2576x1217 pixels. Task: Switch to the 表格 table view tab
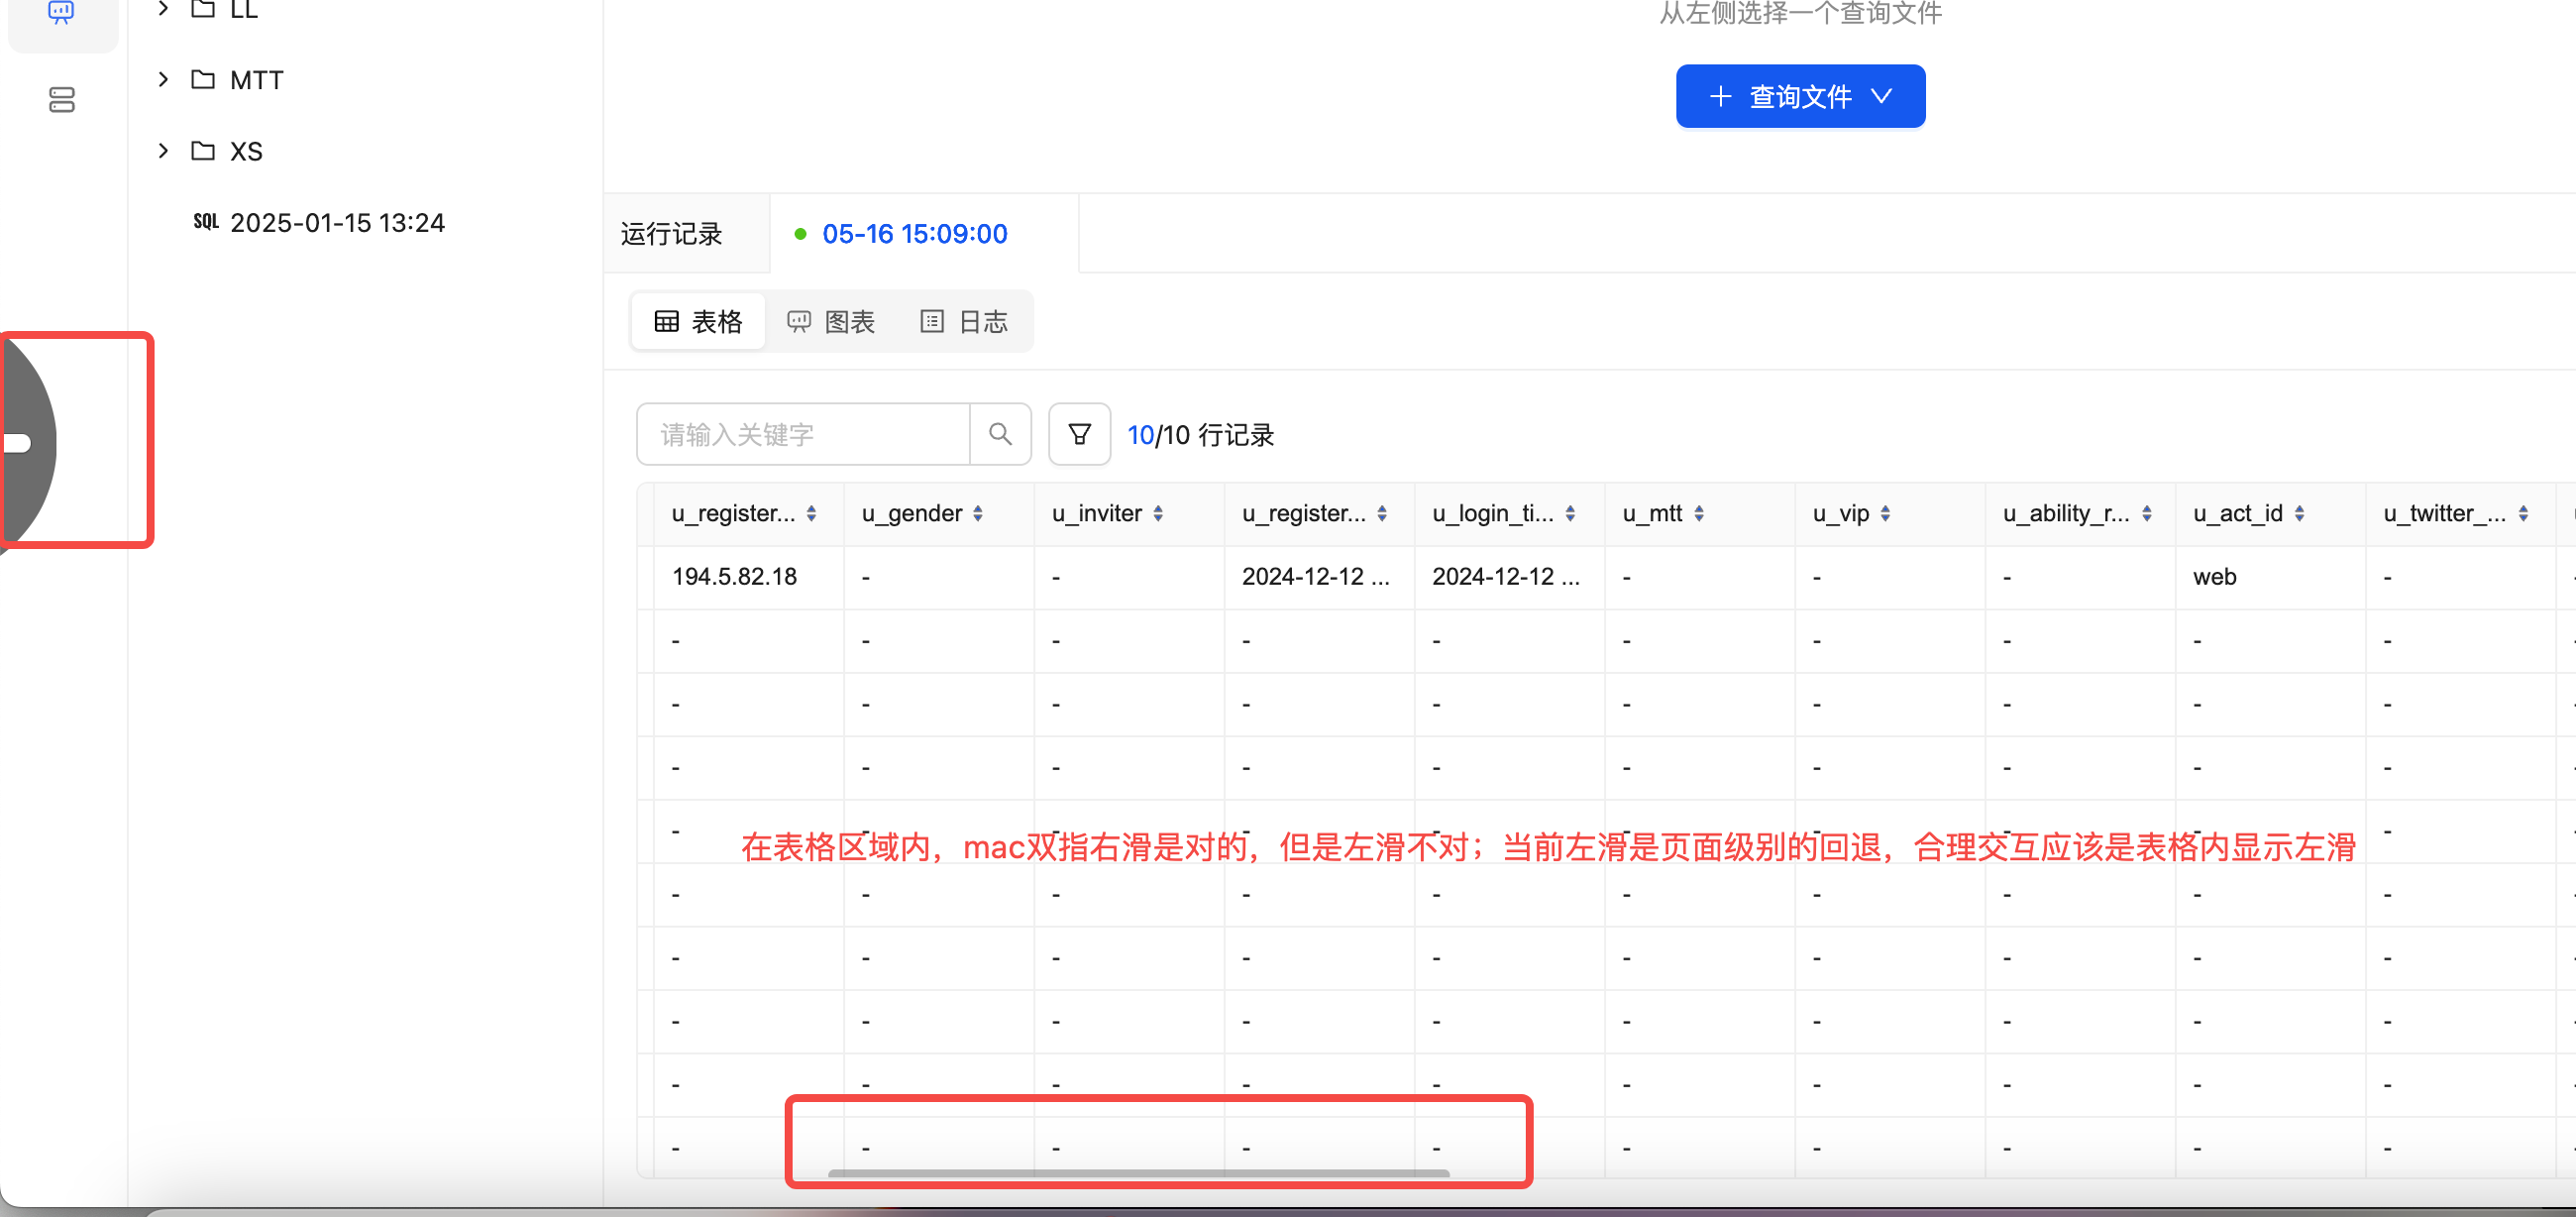(x=698, y=321)
